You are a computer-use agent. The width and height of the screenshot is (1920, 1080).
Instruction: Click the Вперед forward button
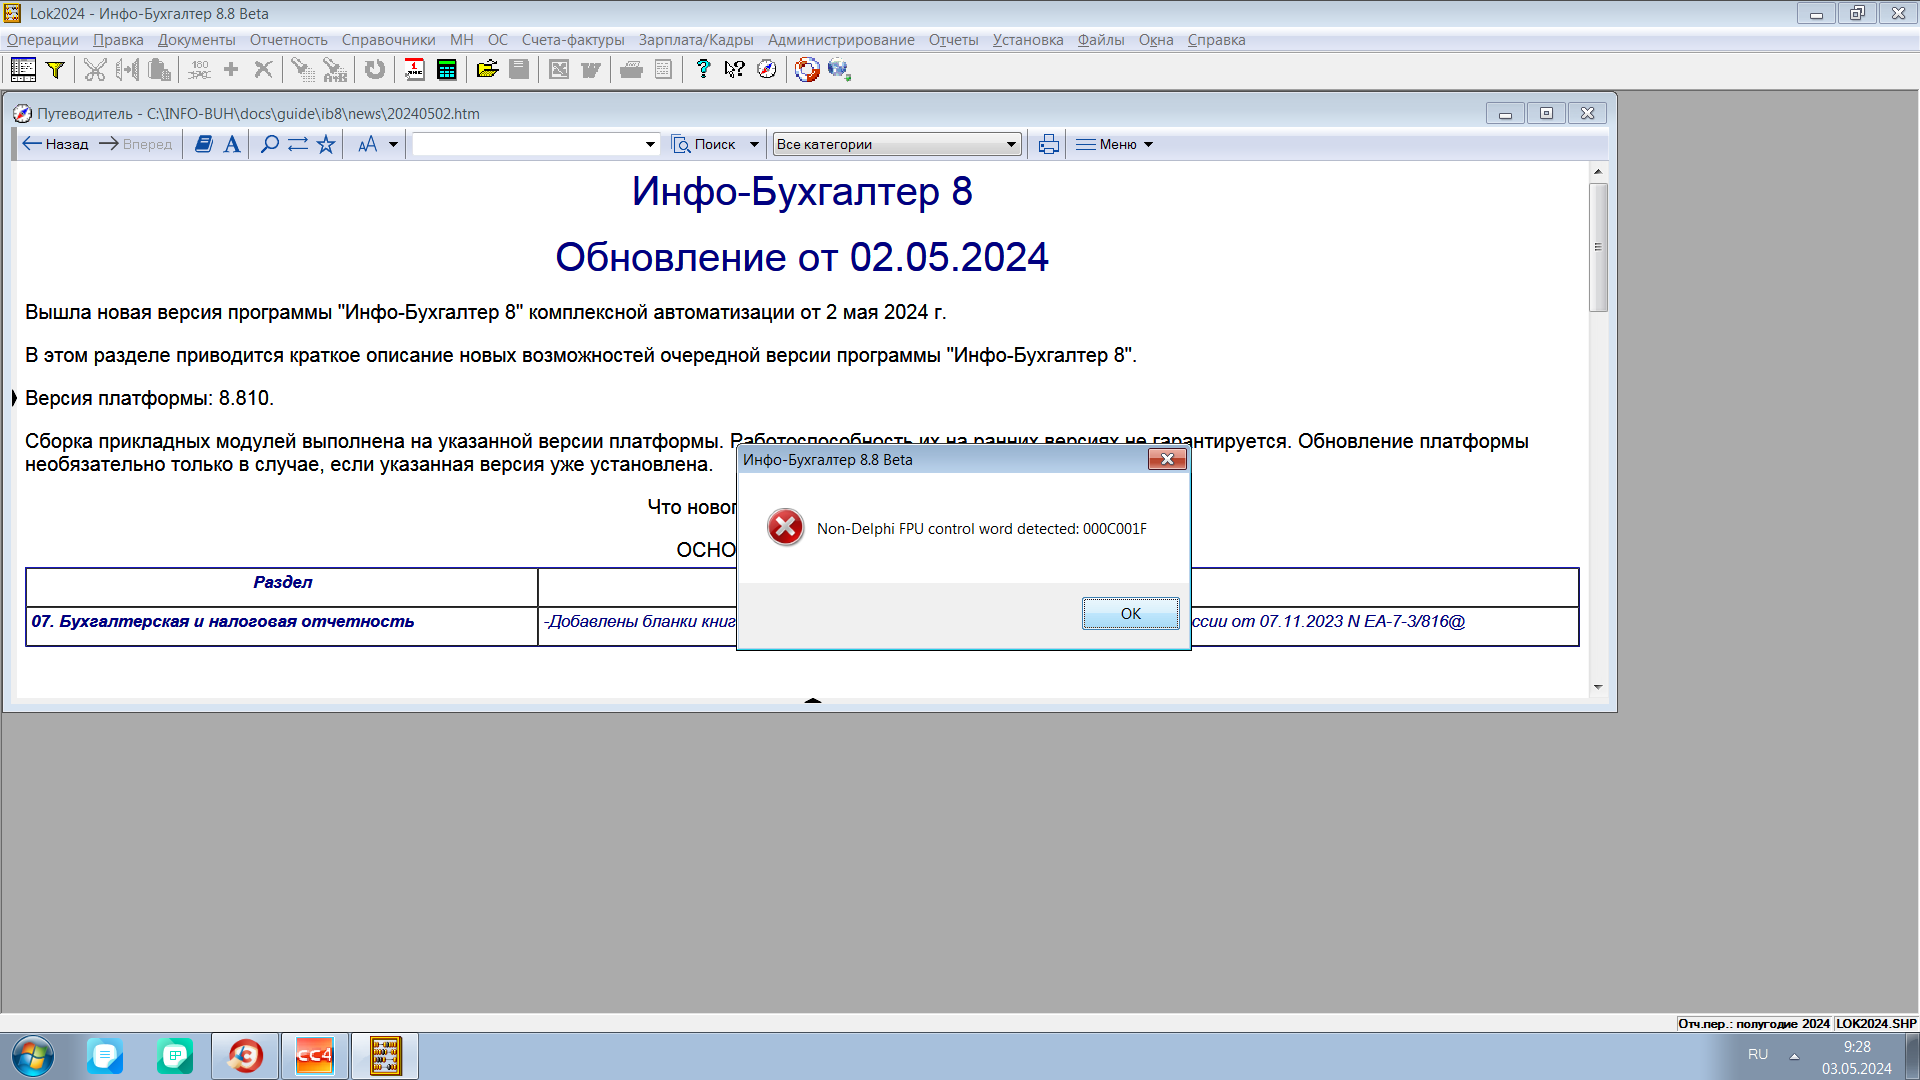pos(135,144)
